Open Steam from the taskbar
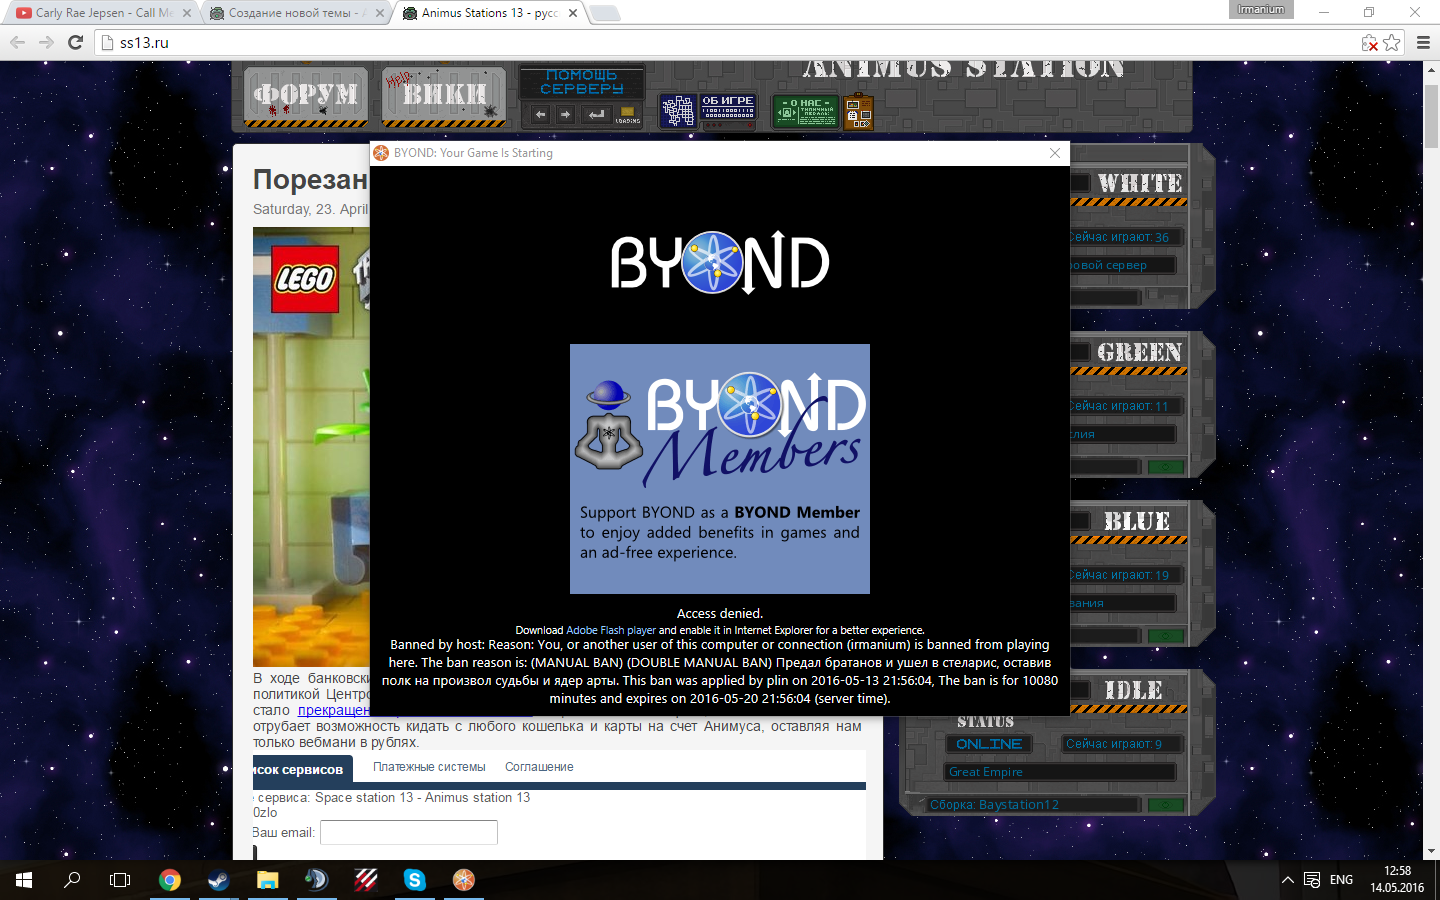This screenshot has height=900, width=1440. click(x=218, y=880)
